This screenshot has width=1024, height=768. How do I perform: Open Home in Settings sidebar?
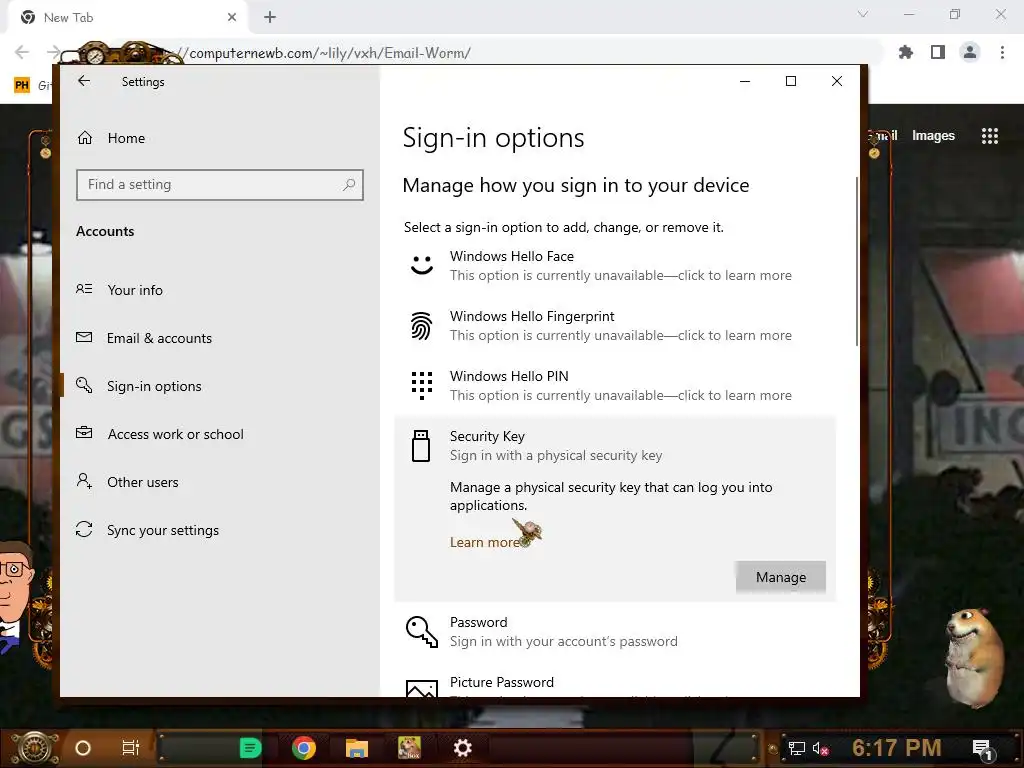[126, 138]
